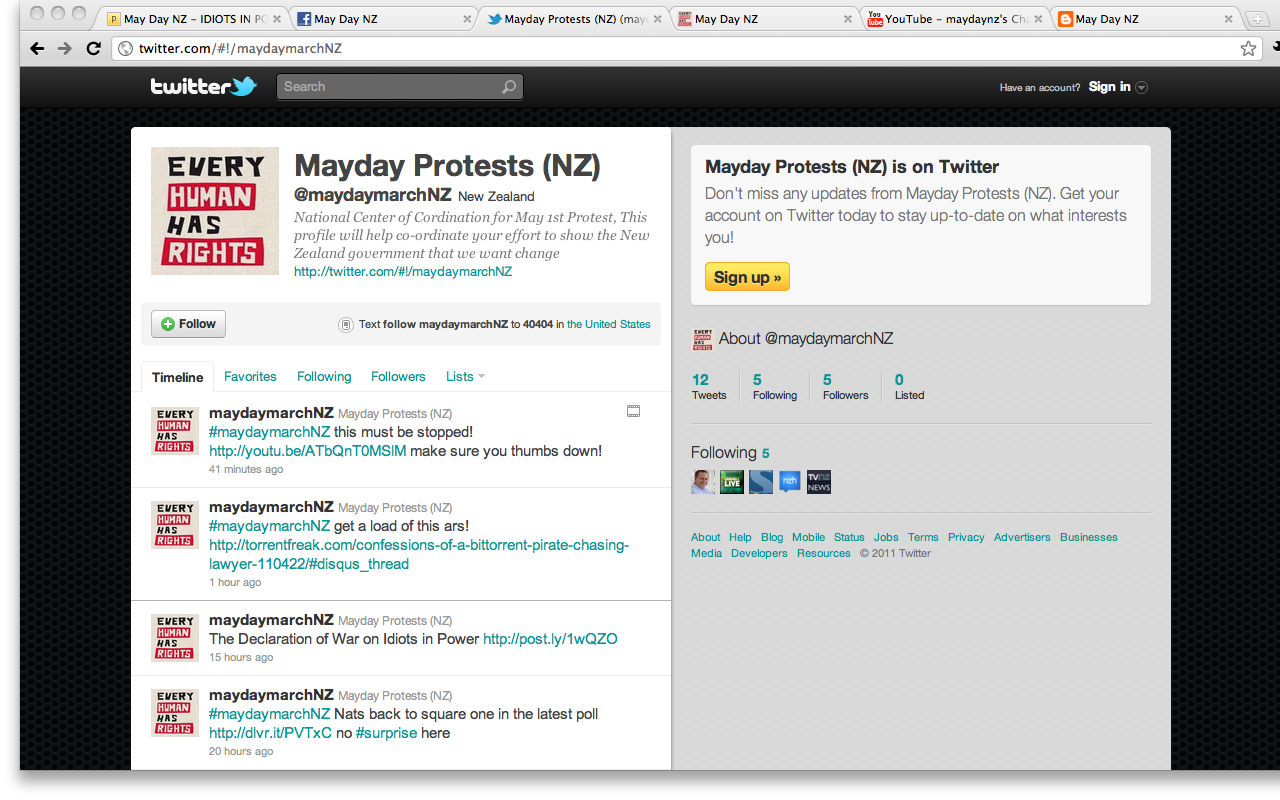The image size is (1280, 800).
Task: Open the third followed account avatar
Action: tap(761, 482)
